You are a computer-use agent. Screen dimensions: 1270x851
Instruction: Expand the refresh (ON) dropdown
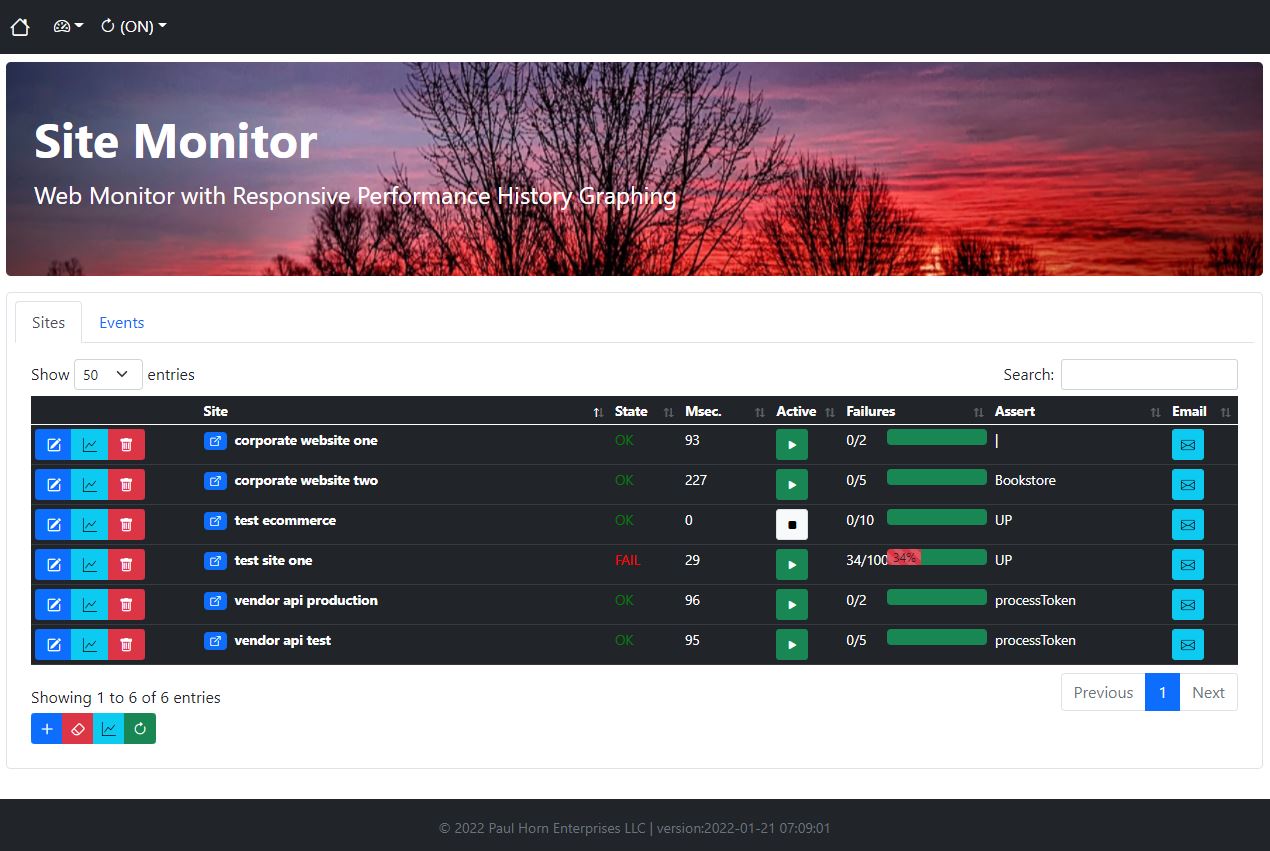(132, 26)
